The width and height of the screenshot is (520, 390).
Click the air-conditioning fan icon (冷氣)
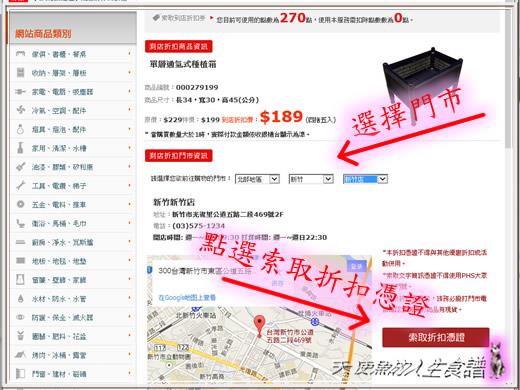20,110
